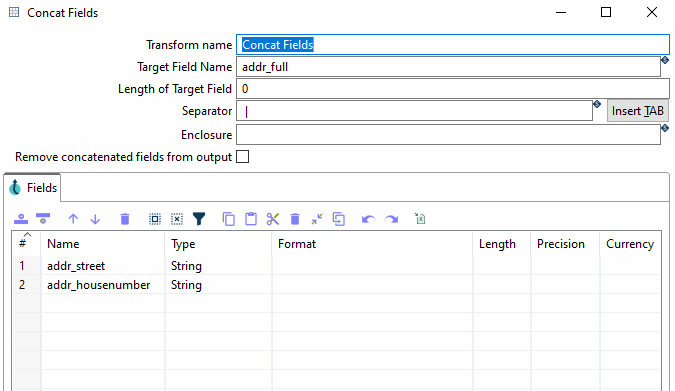Screen dimensions: 675x391
Task: Undo the last table edit
Action: point(368,220)
